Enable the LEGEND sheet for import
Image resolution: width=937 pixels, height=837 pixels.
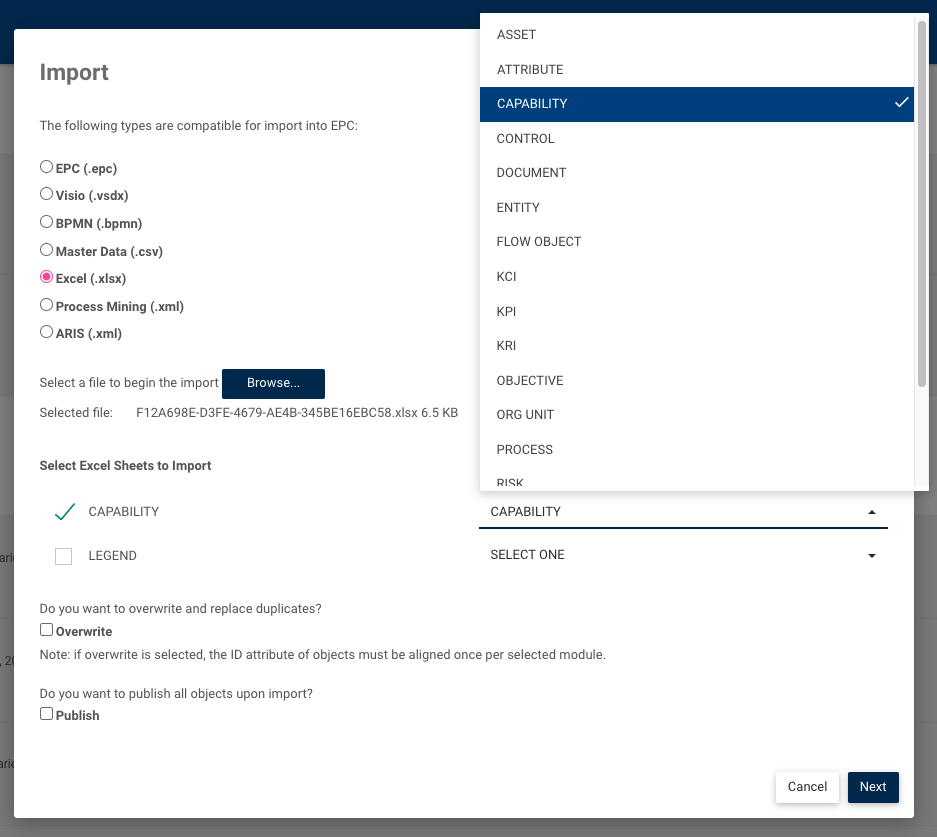click(63, 555)
